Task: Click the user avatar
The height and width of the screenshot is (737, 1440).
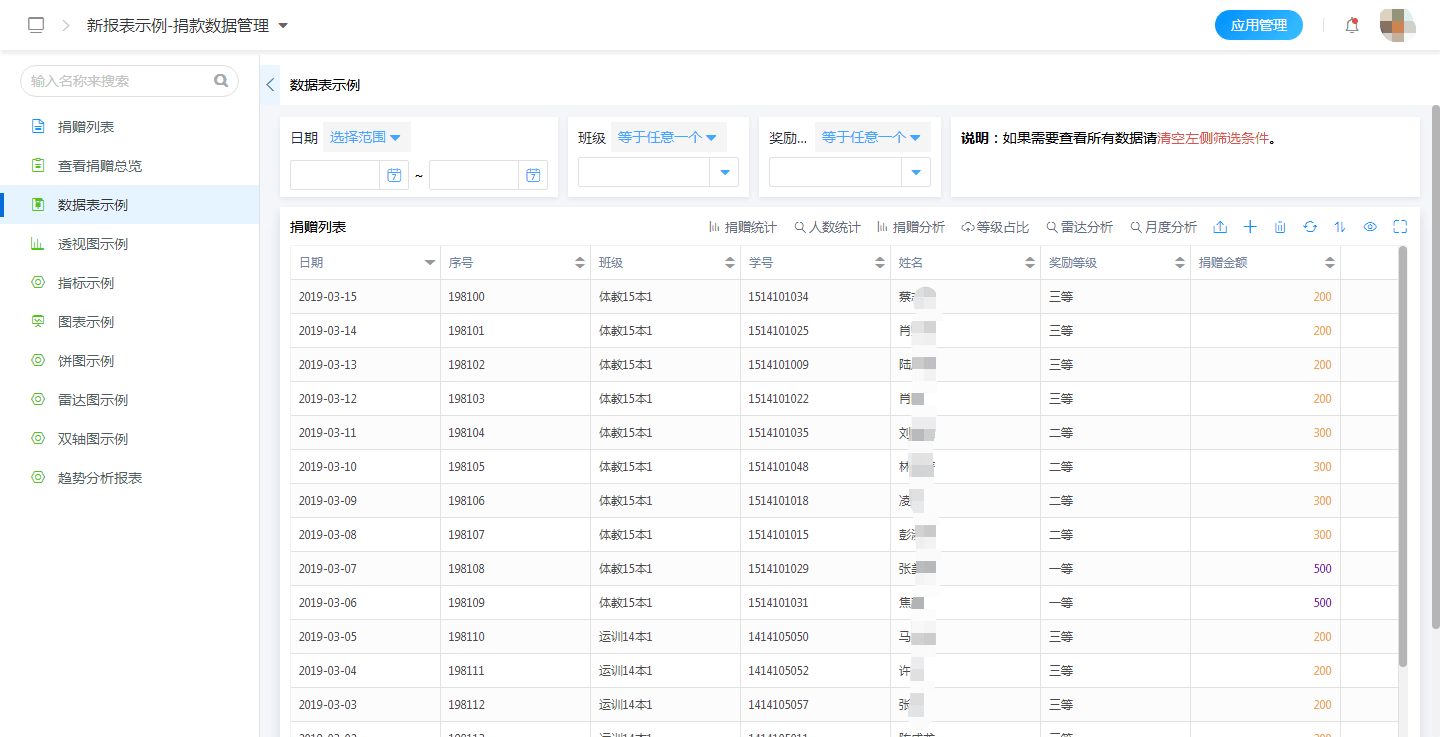Action: point(1397,25)
